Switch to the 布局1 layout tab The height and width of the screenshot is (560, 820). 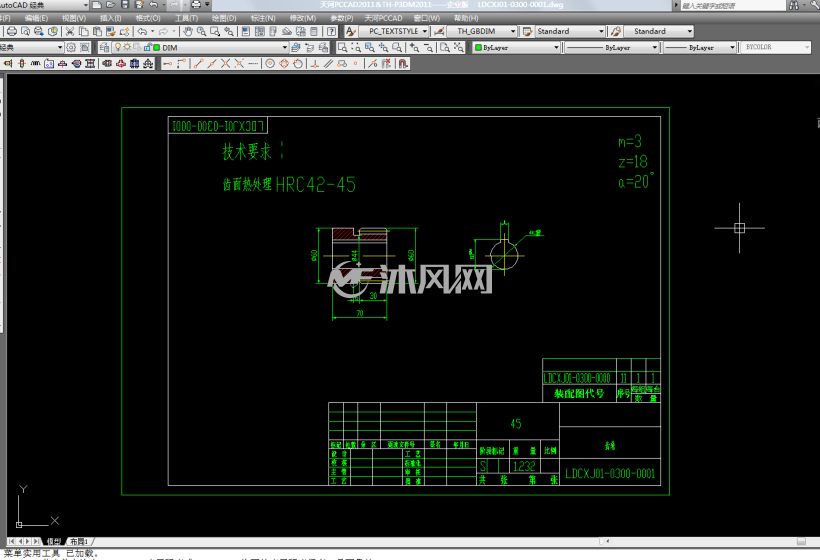pyautogui.click(x=79, y=542)
